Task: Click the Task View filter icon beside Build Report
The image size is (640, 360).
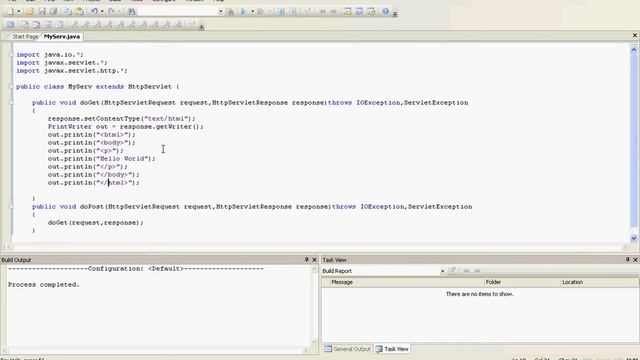Action: tap(452, 271)
